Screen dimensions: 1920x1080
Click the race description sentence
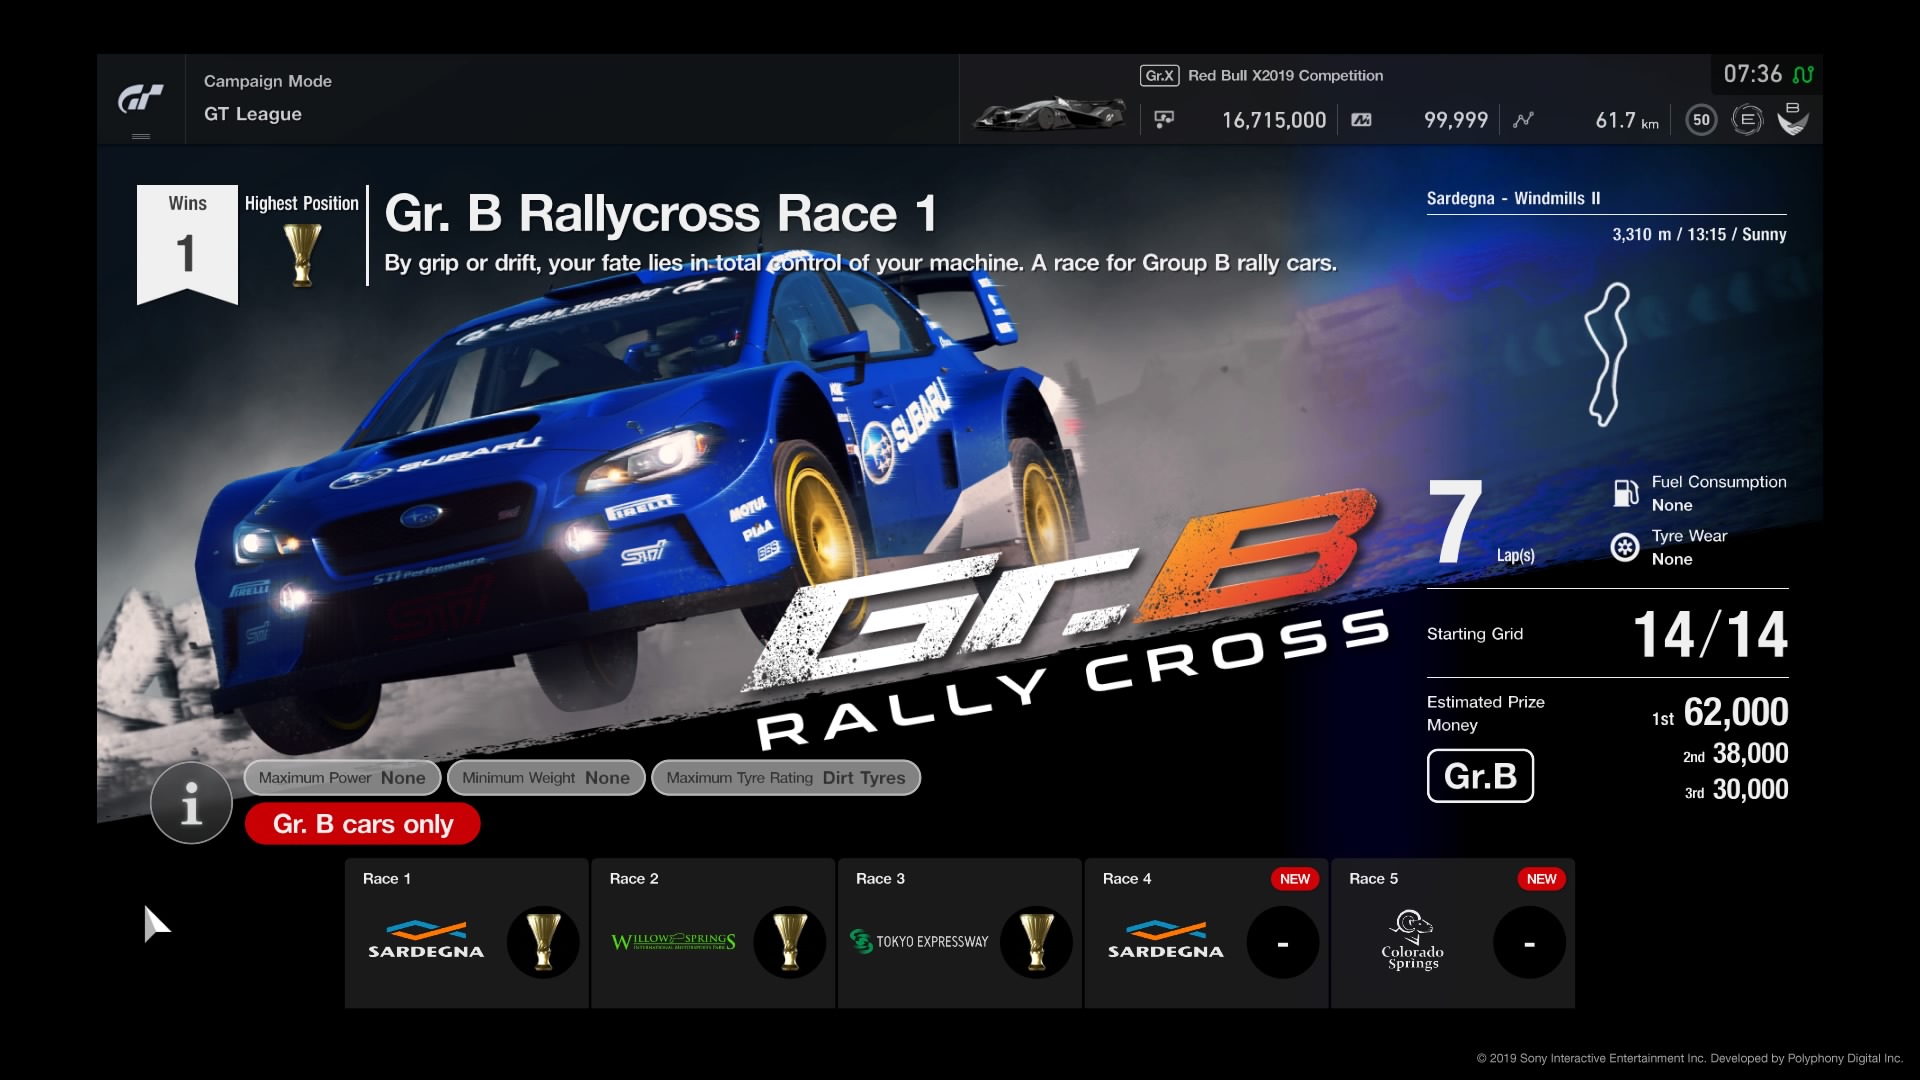[860, 264]
